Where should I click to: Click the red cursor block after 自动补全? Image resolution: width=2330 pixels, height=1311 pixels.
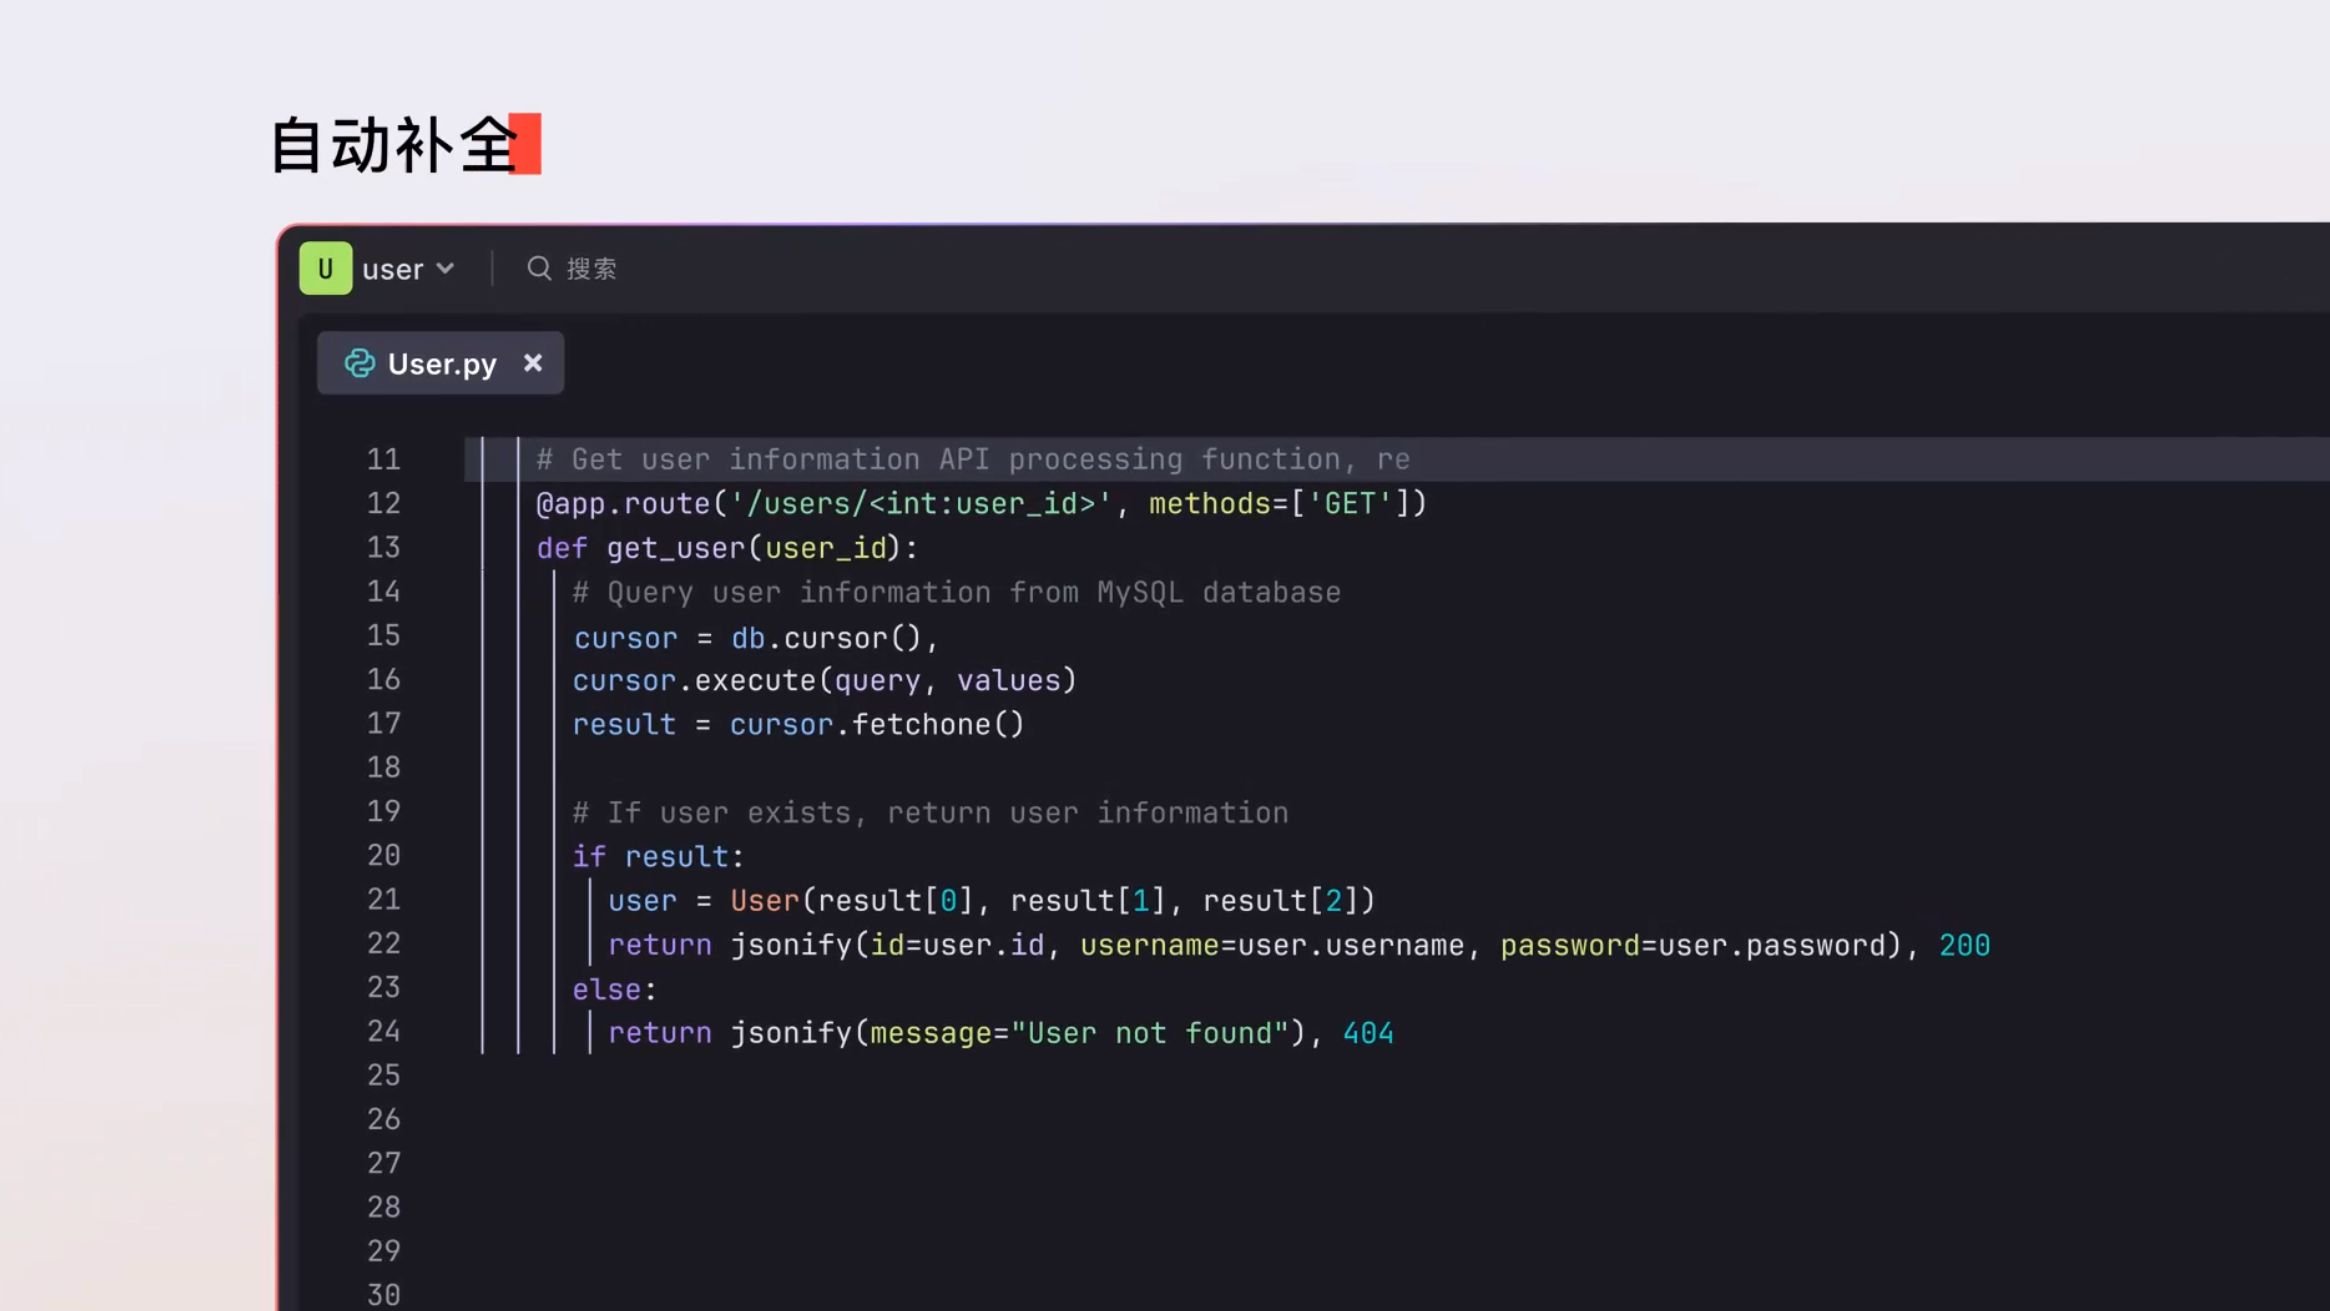pyautogui.click(x=526, y=144)
